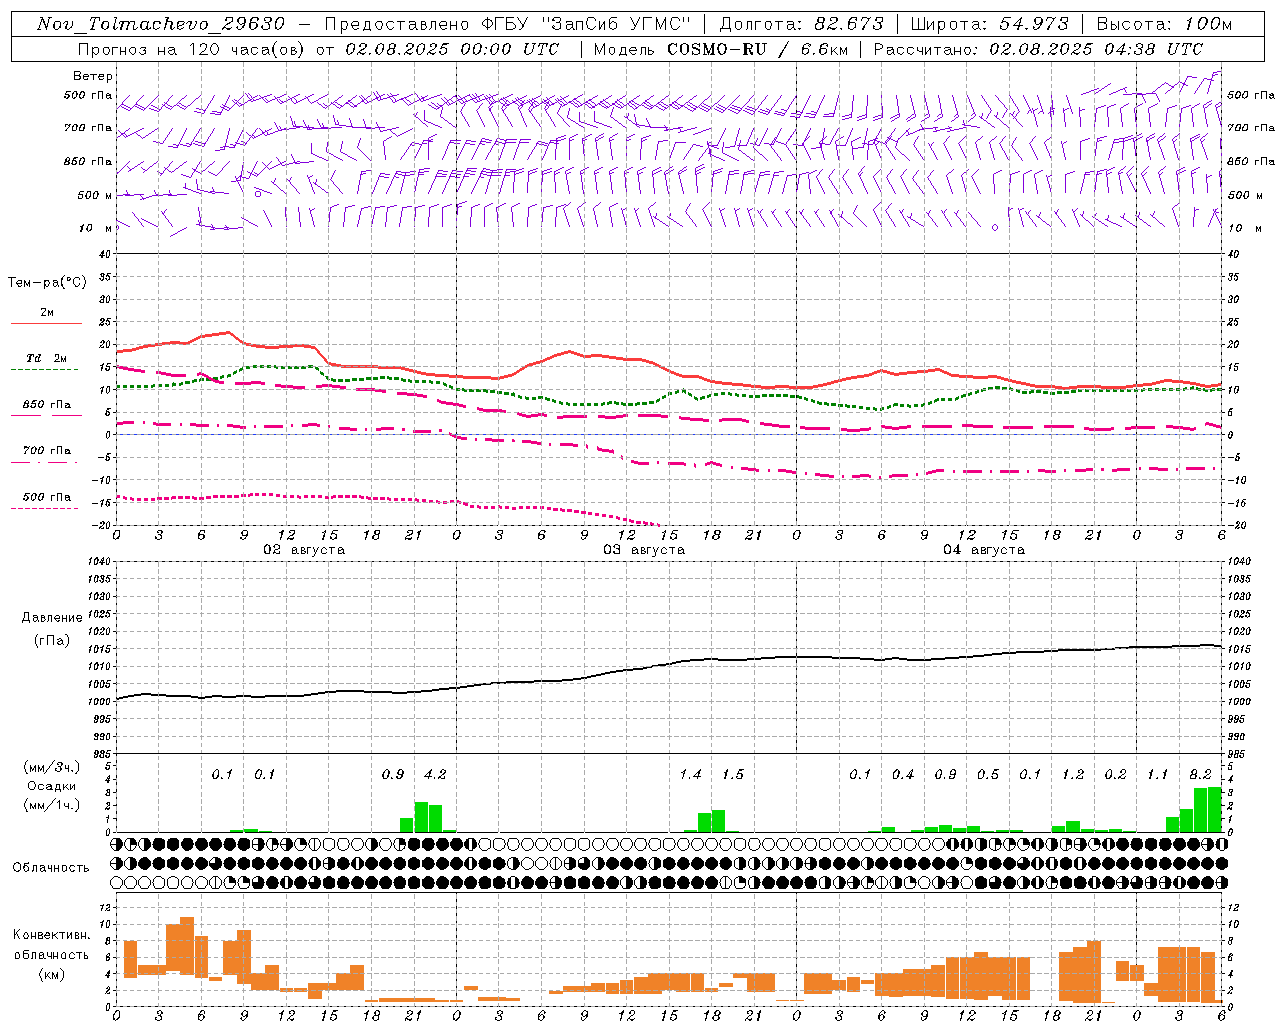Click the 0.4 precipitation value
This screenshot has height=1024, width=1280.
pyautogui.click(x=903, y=775)
